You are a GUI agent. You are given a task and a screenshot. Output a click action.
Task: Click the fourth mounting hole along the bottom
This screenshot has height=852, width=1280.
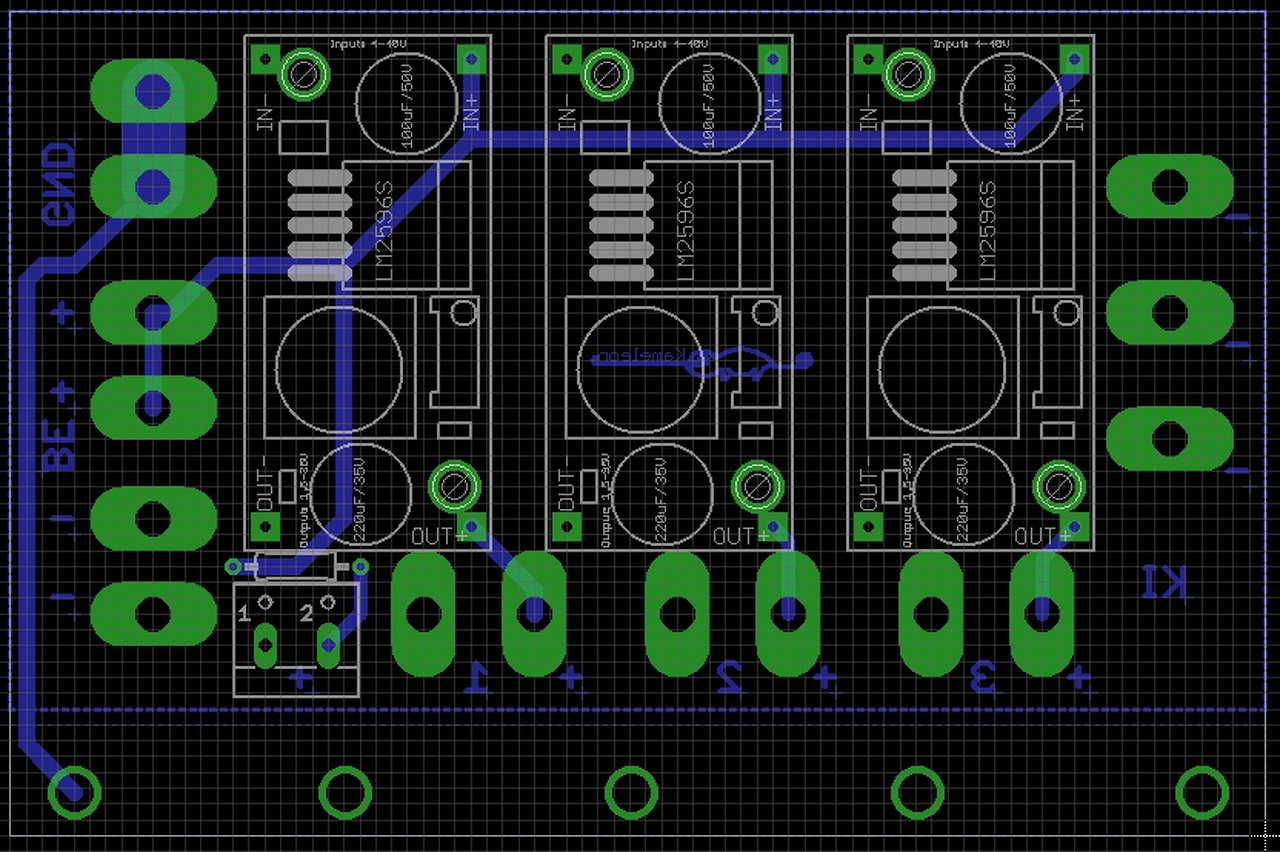(917, 793)
